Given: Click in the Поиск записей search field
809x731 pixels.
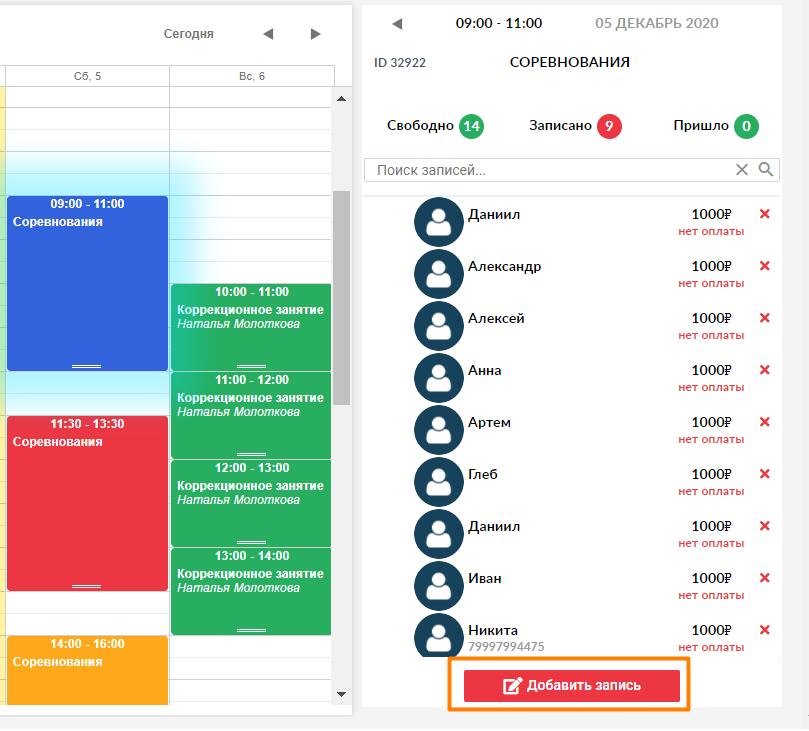Looking at the screenshot, I should click(x=550, y=170).
